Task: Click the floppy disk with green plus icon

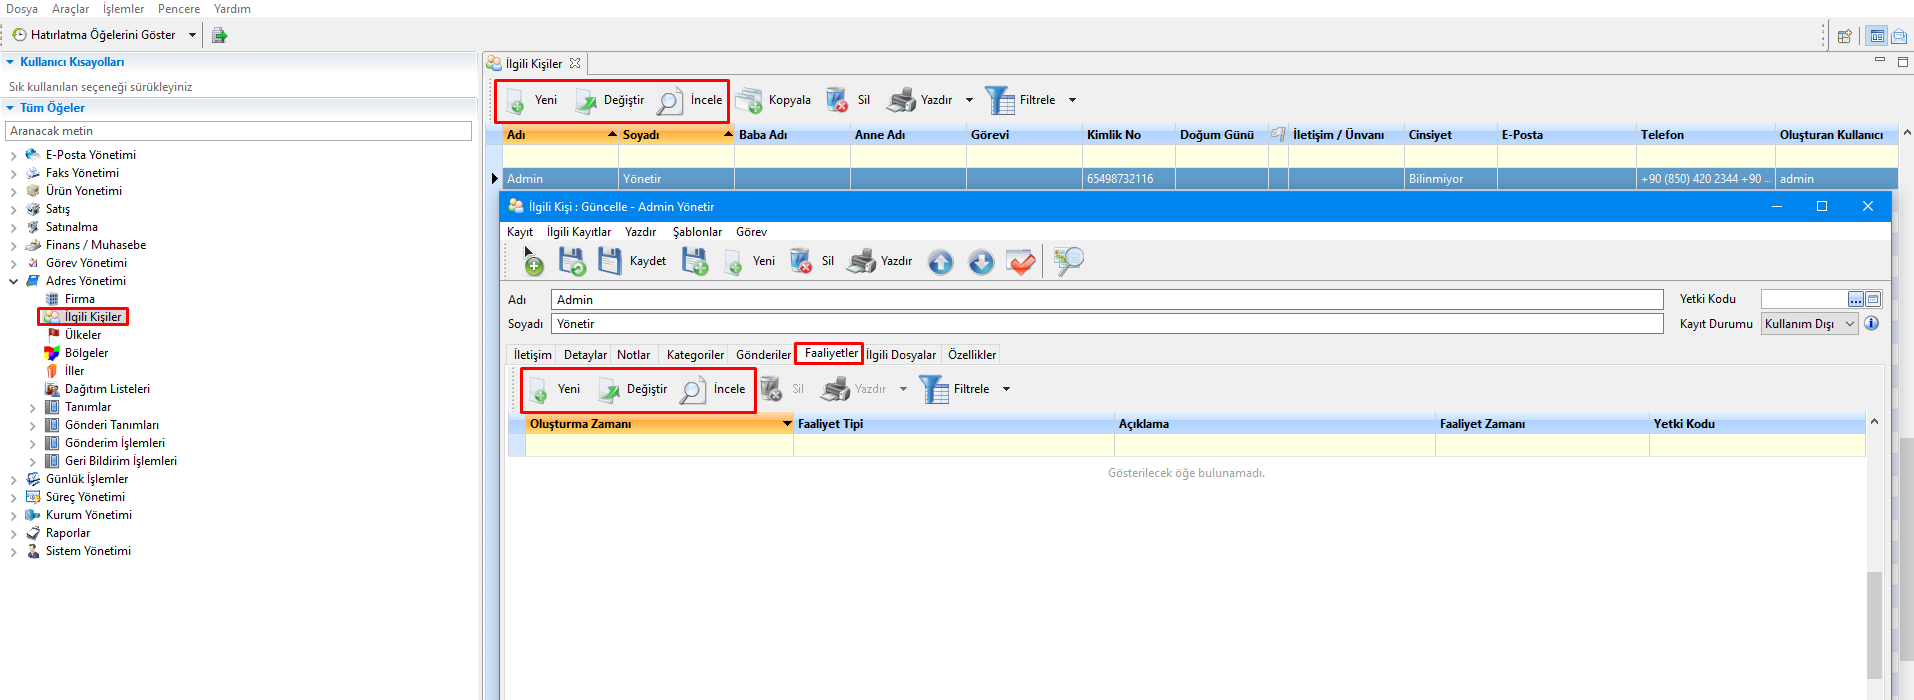Action: click(695, 261)
